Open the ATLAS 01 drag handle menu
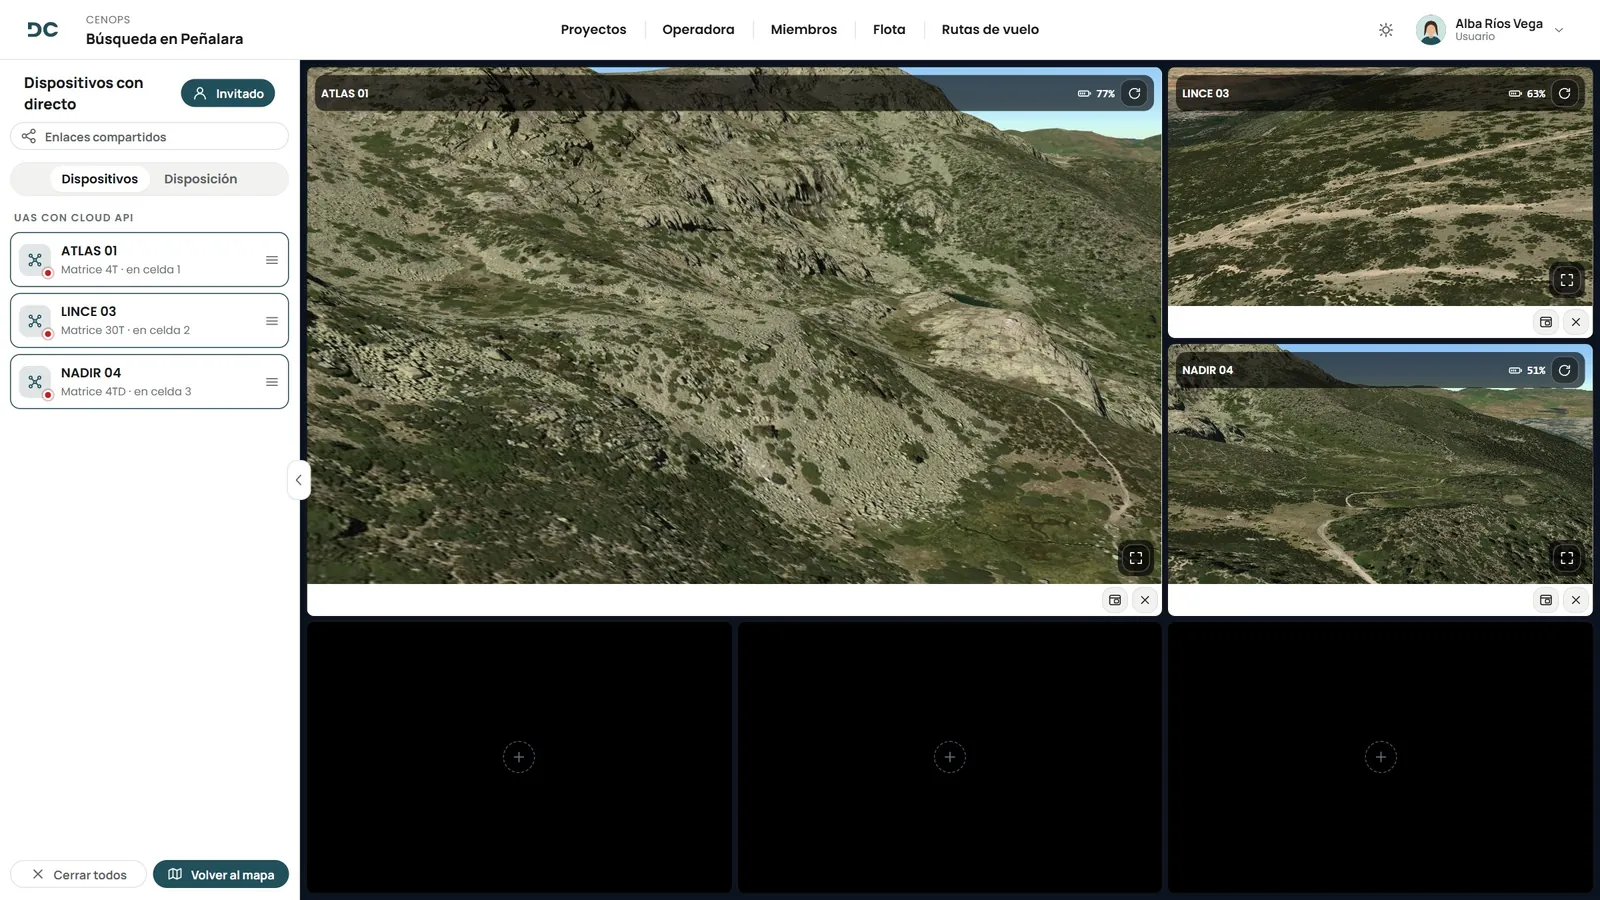 272,260
